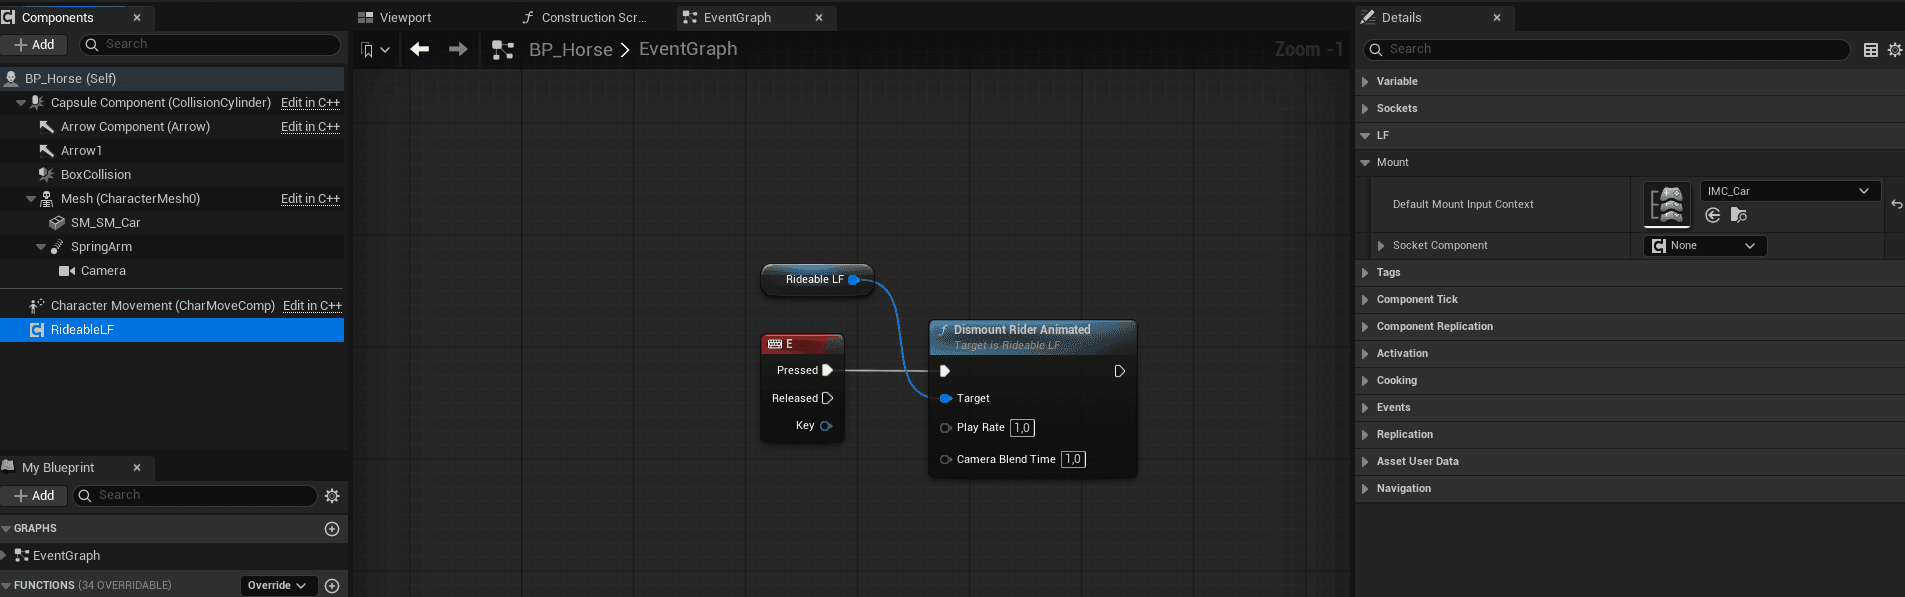The width and height of the screenshot is (1905, 597).
Task: Open the IMC_Car asset dropdown
Action: pos(1790,191)
